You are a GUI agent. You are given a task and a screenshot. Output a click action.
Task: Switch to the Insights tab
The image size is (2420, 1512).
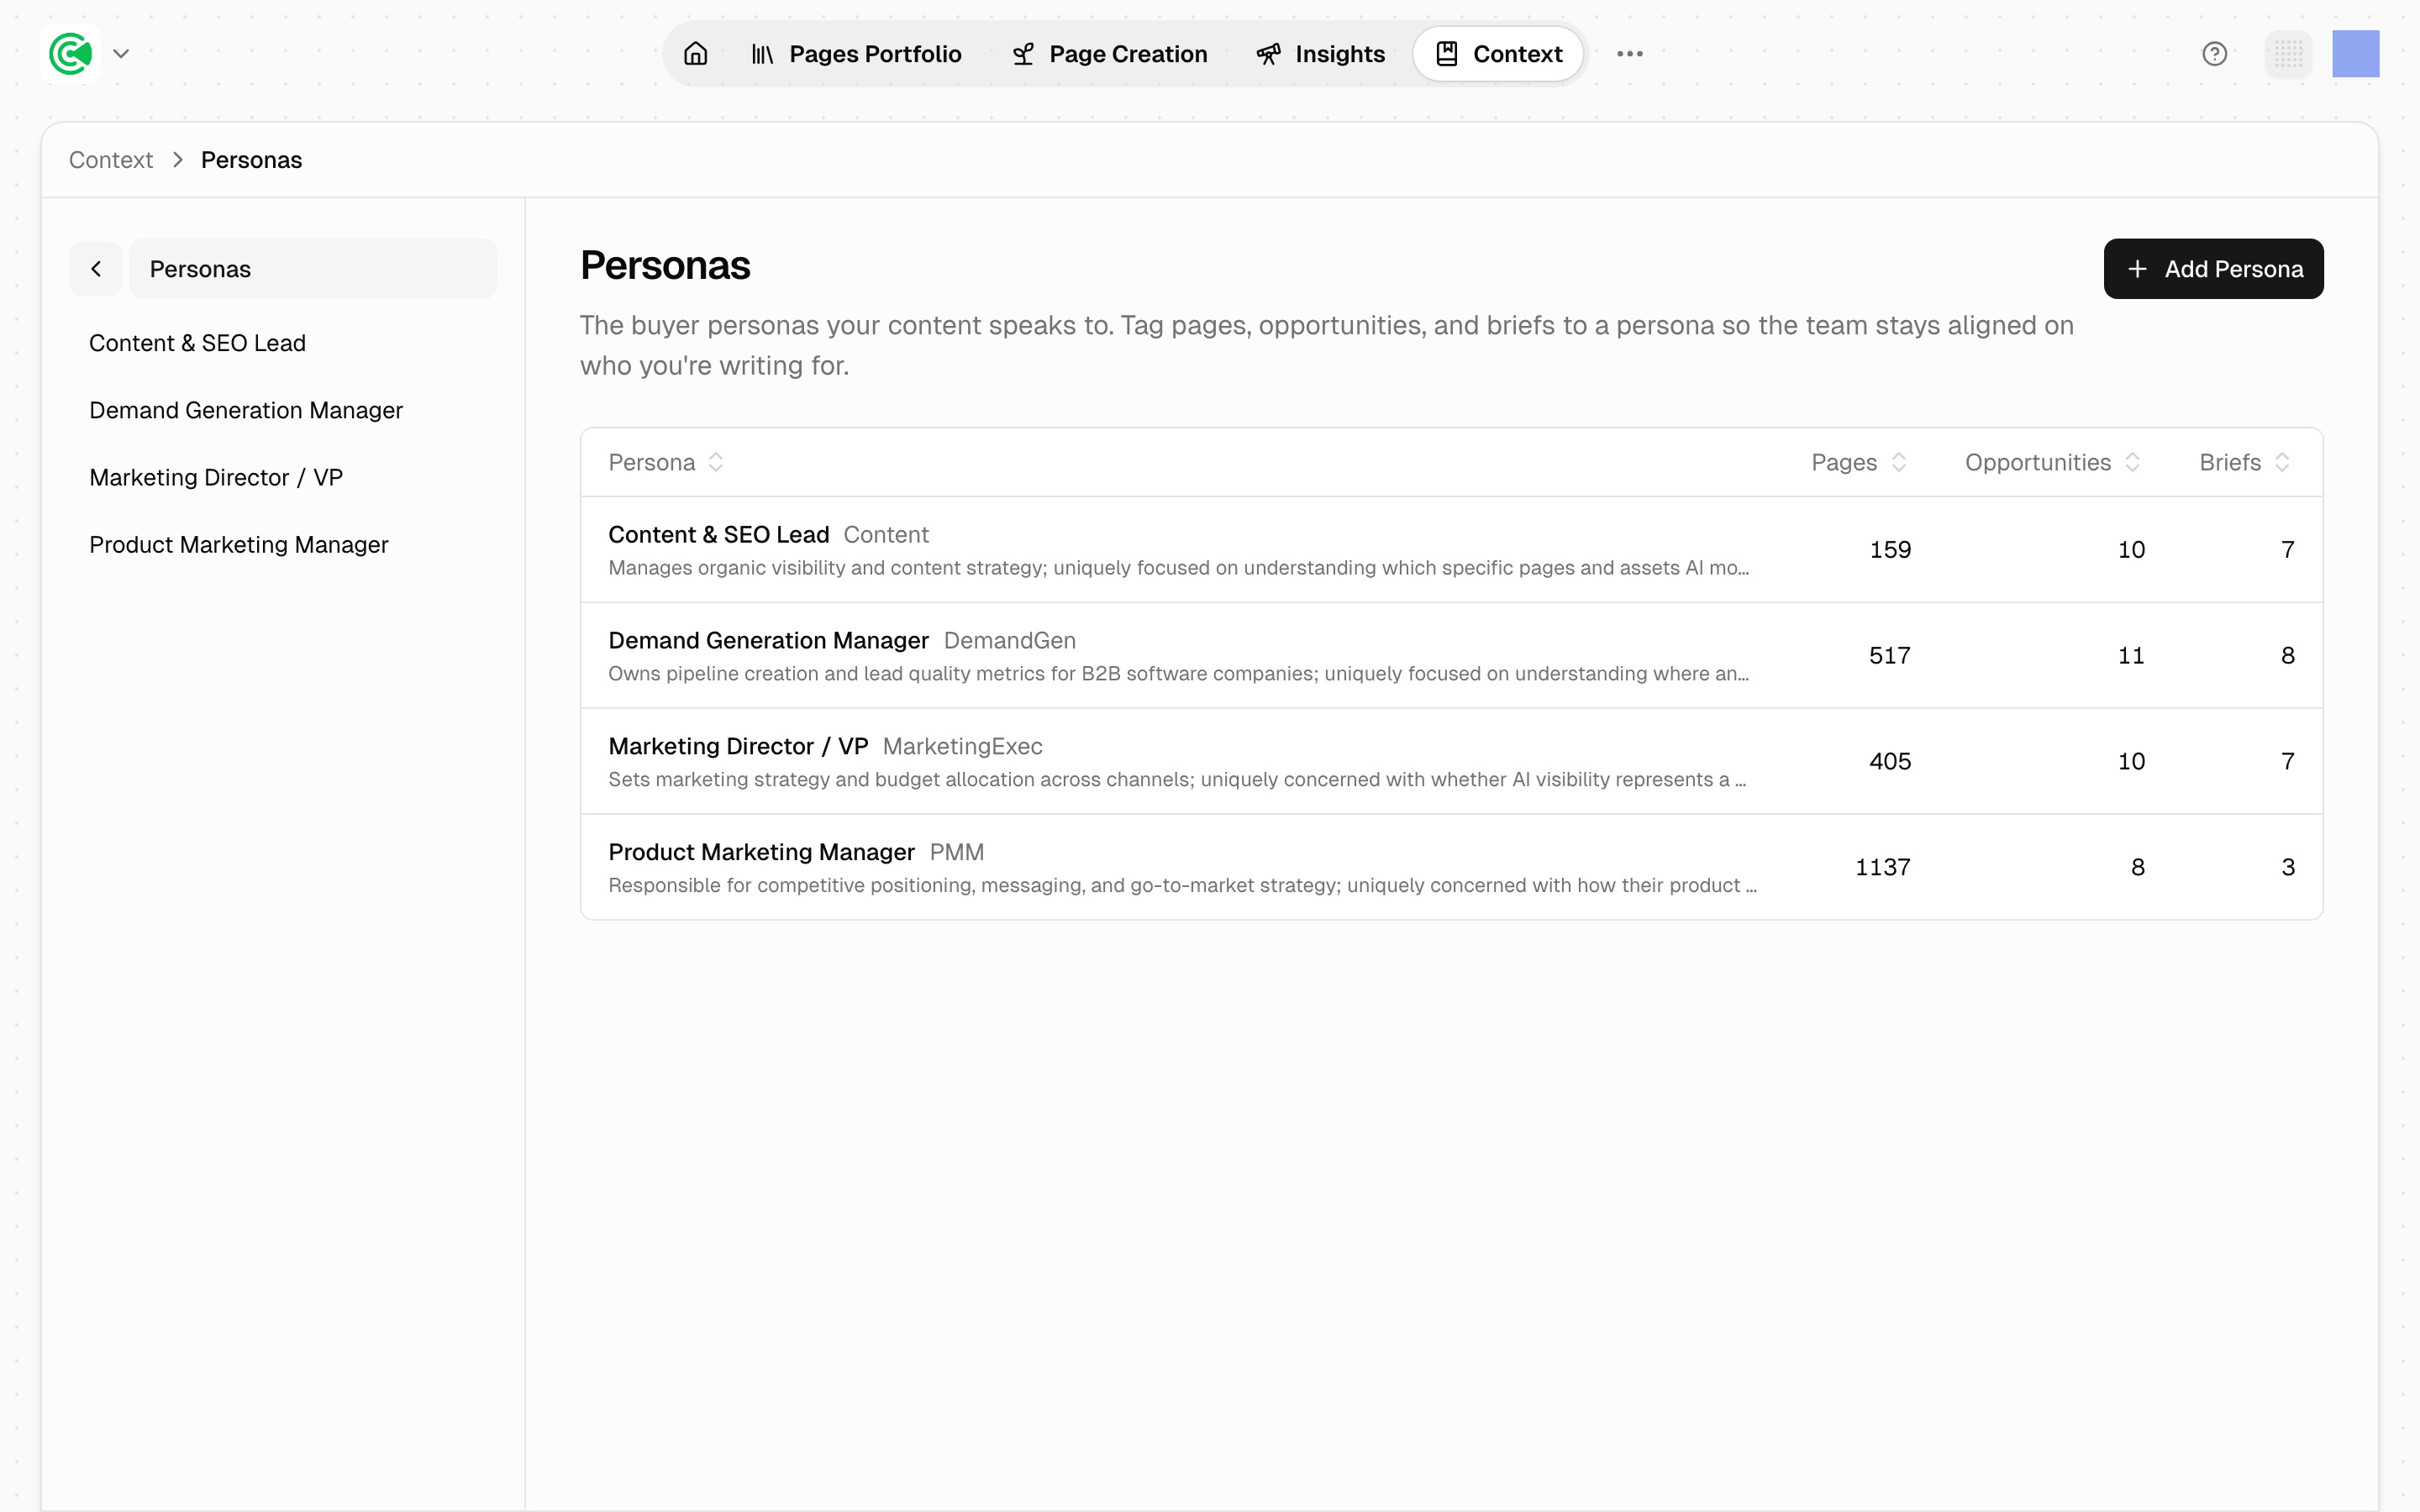pyautogui.click(x=1320, y=54)
